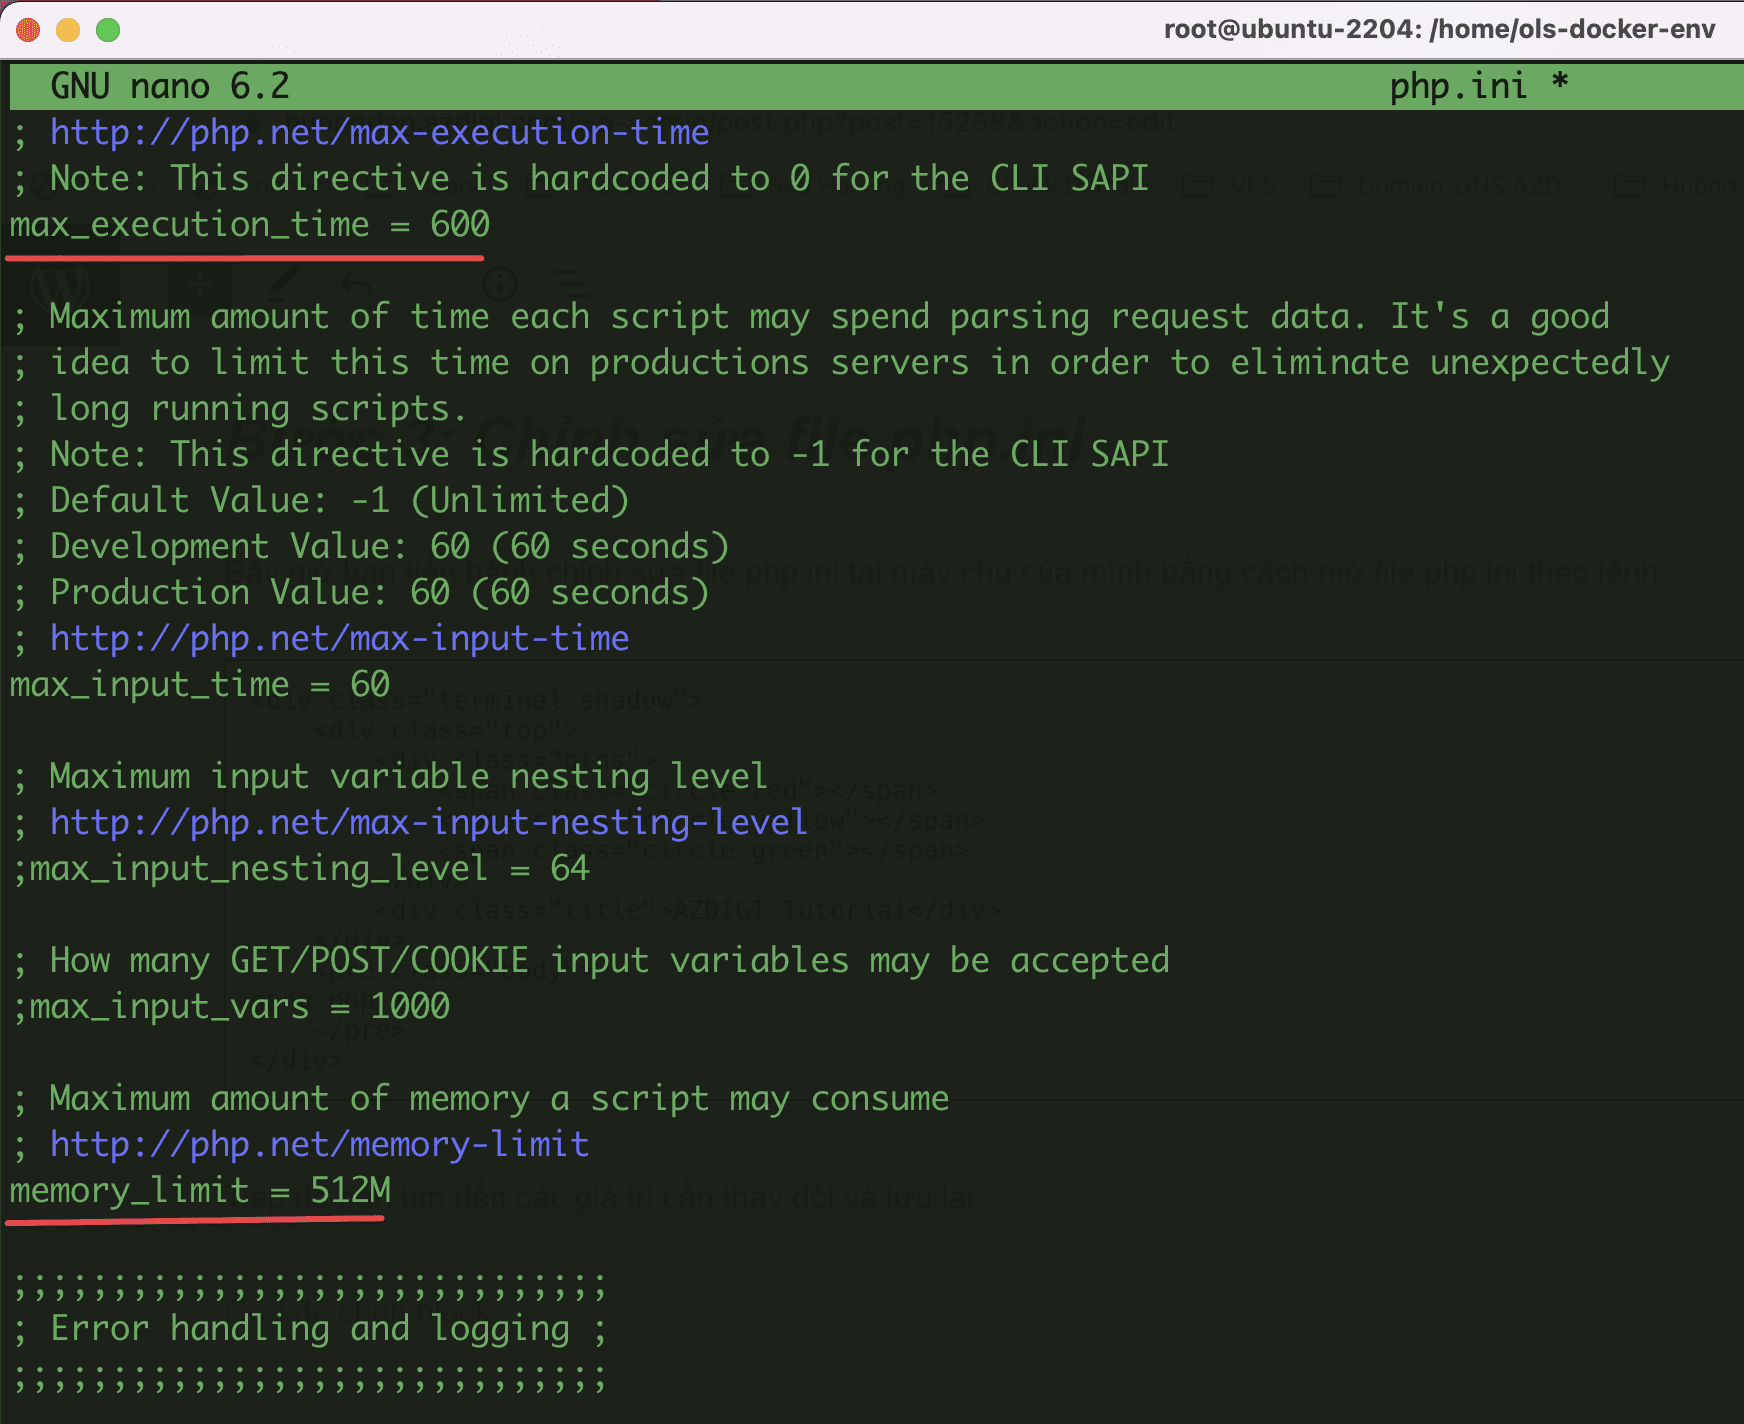Screen dimensions: 1744x1424
Task: Click the php.ini filename in nano header
Action: [1458, 86]
